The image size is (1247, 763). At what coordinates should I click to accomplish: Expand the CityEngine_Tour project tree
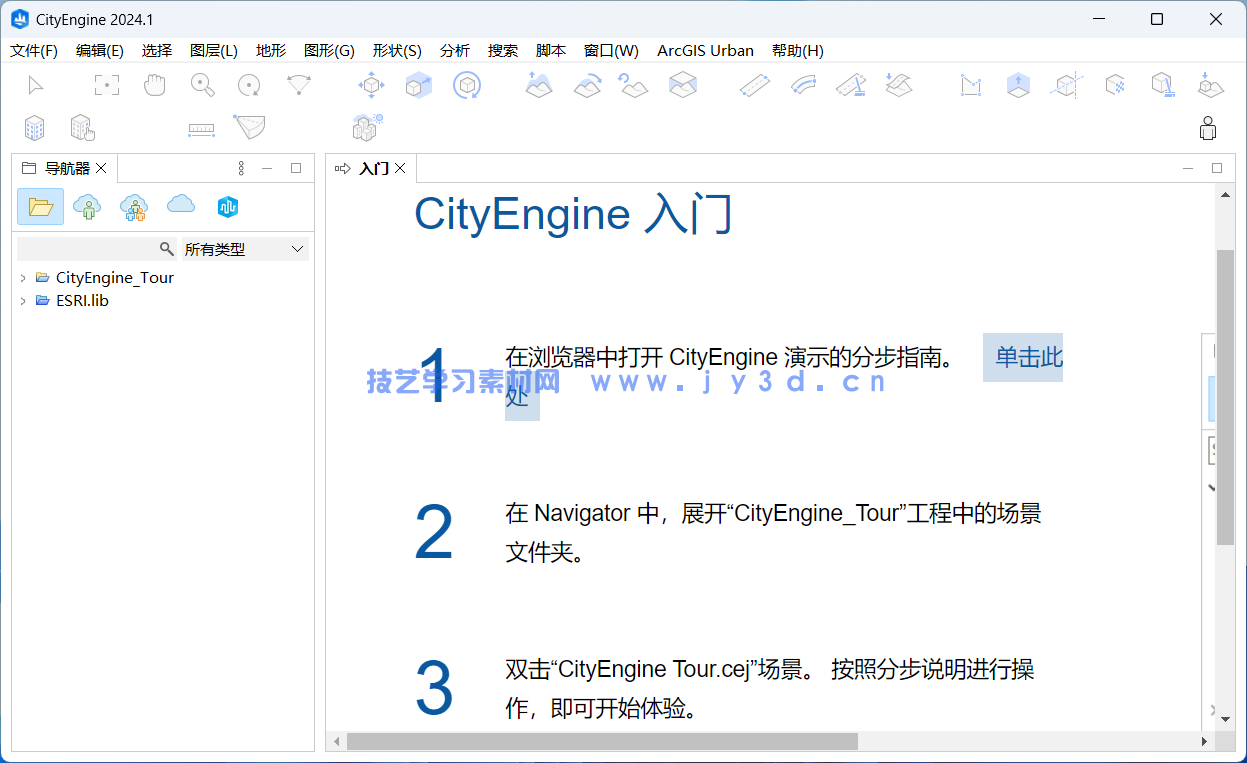tap(23, 277)
